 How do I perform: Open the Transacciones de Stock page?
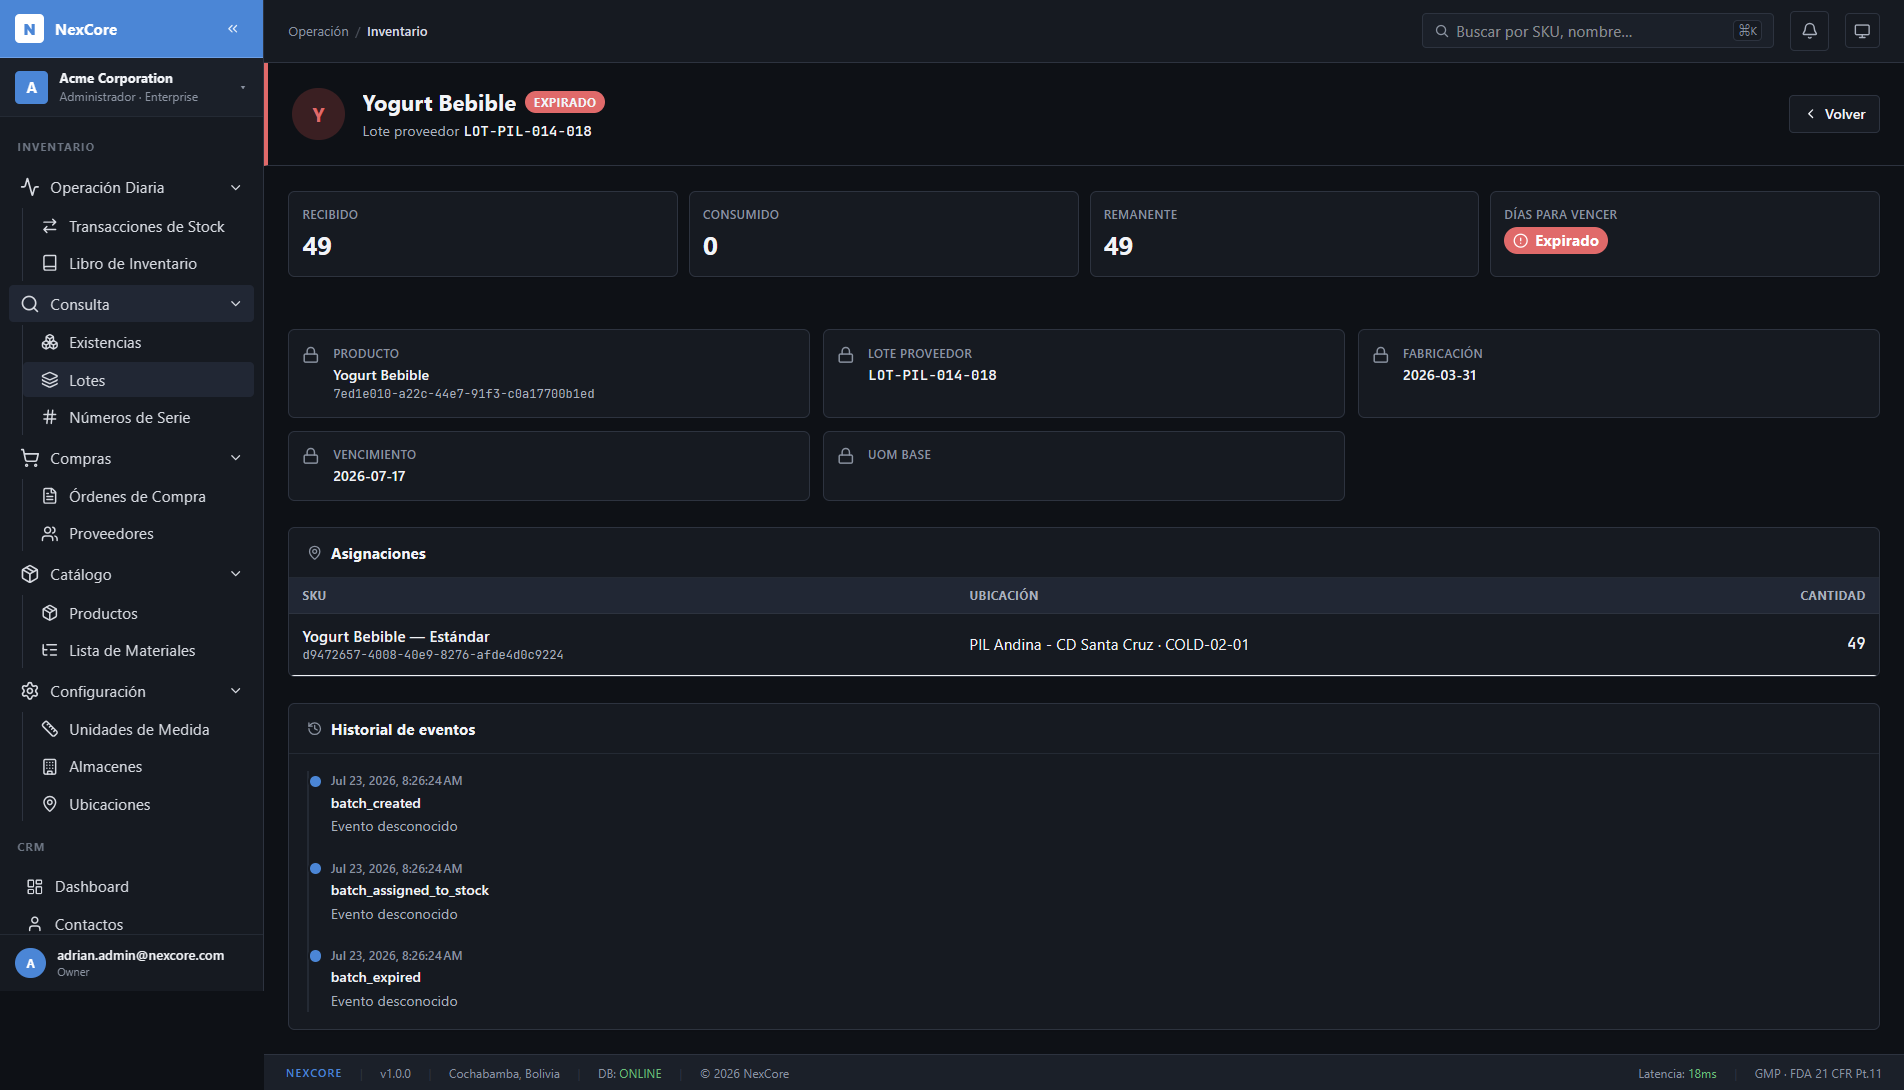pos(138,227)
